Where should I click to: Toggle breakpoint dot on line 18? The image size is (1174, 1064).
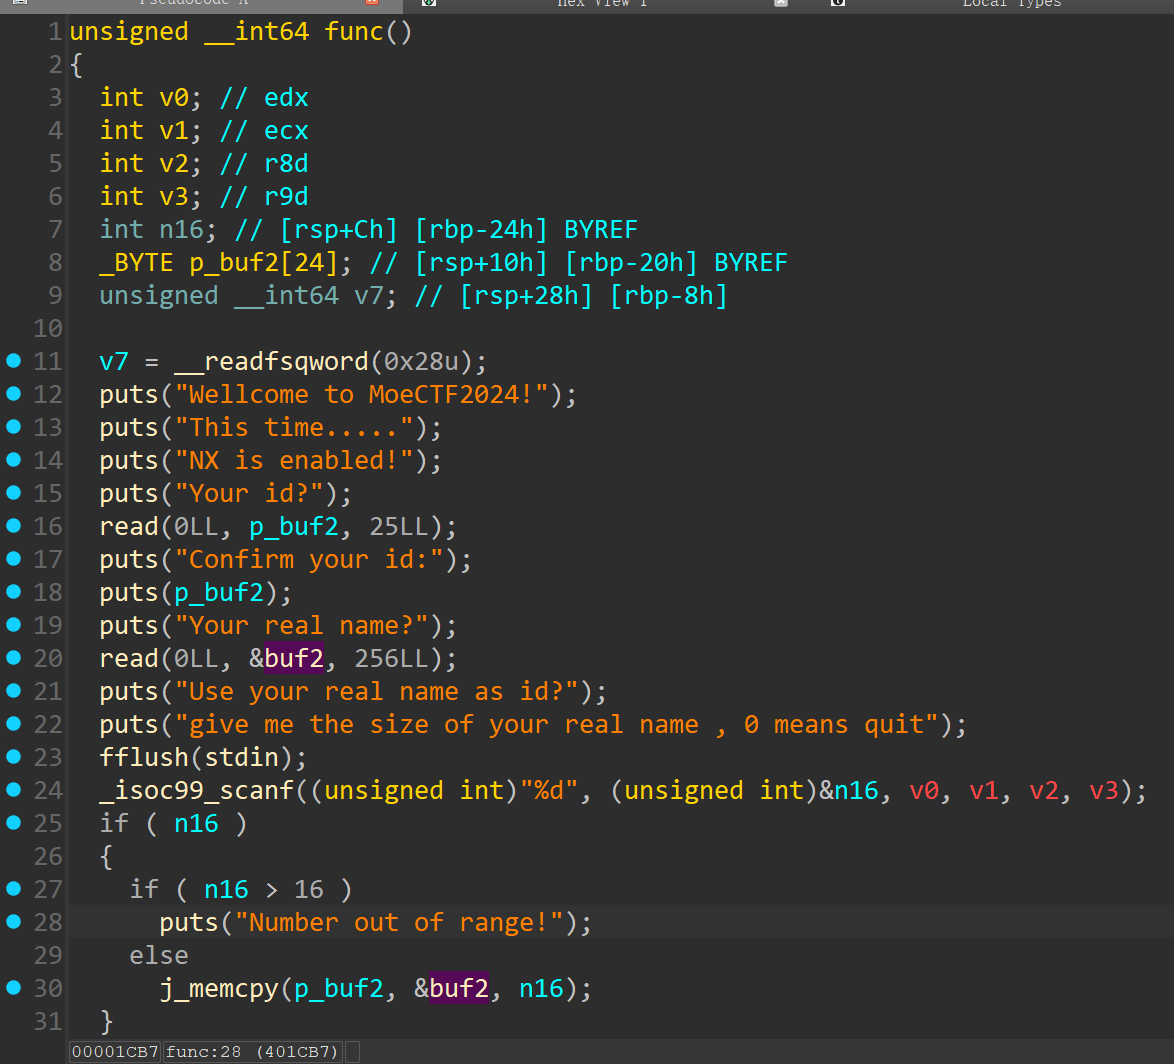pyautogui.click(x=13, y=592)
